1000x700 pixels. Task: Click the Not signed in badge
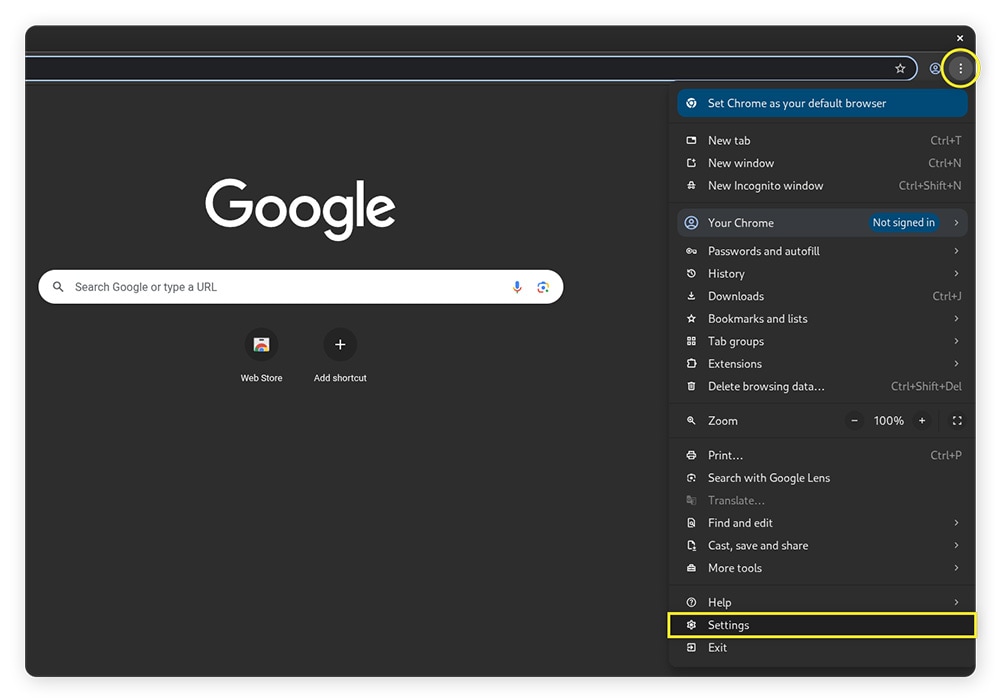pos(903,222)
